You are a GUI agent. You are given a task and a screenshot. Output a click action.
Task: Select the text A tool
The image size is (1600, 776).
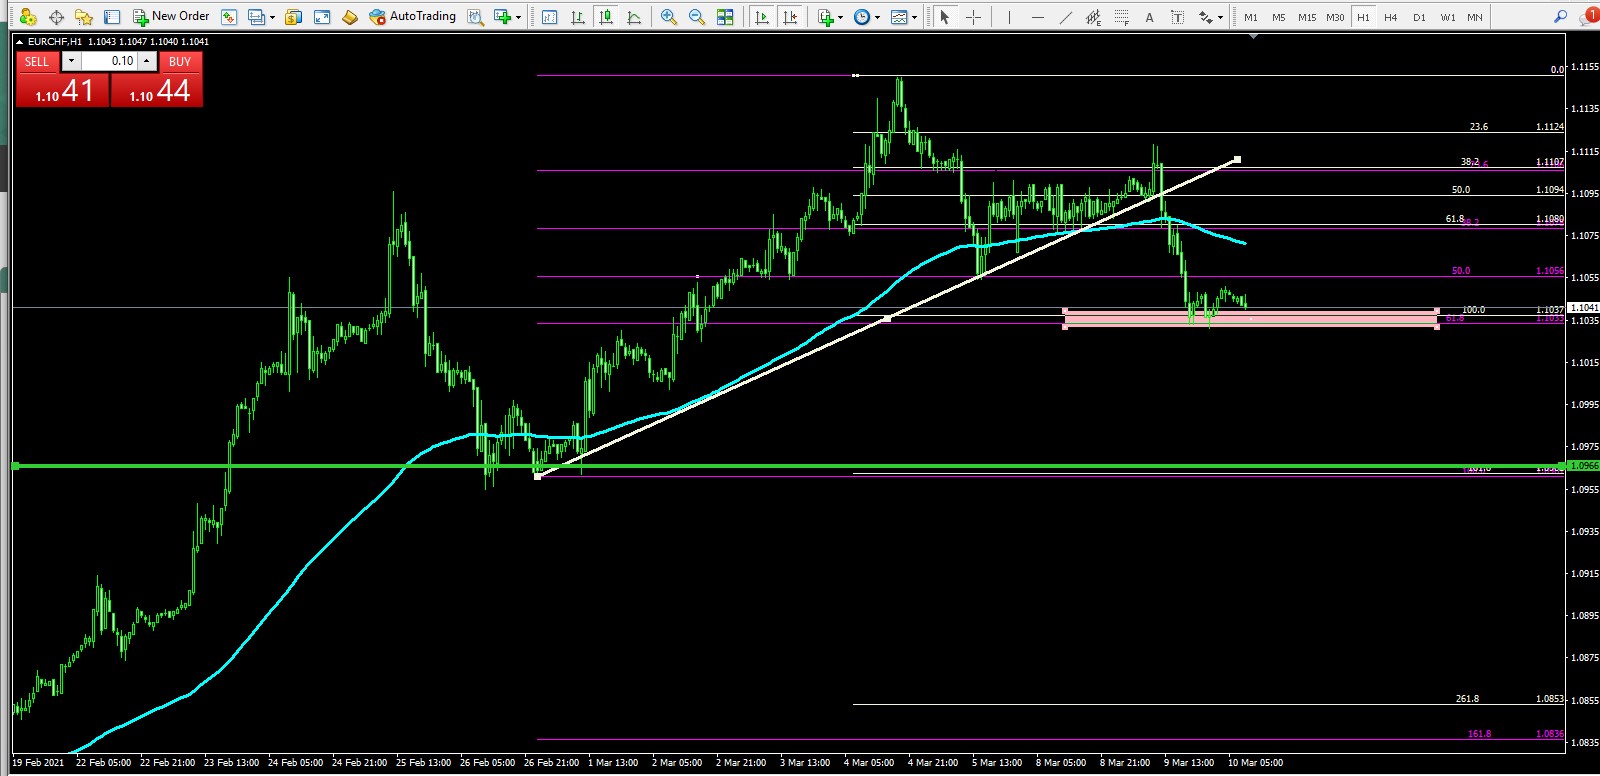pyautogui.click(x=1149, y=17)
